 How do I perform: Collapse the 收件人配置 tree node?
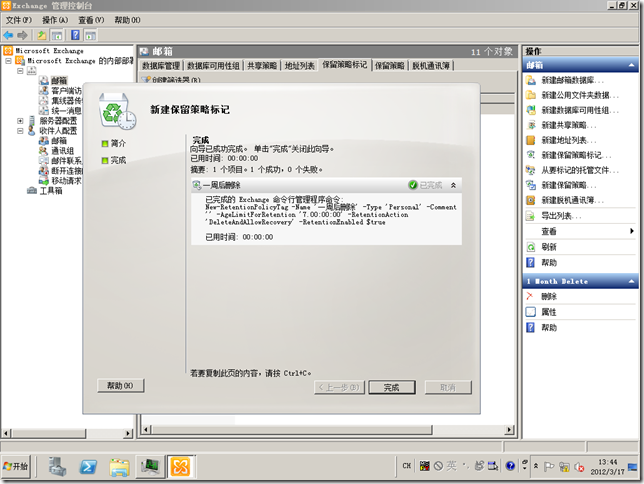point(20,131)
